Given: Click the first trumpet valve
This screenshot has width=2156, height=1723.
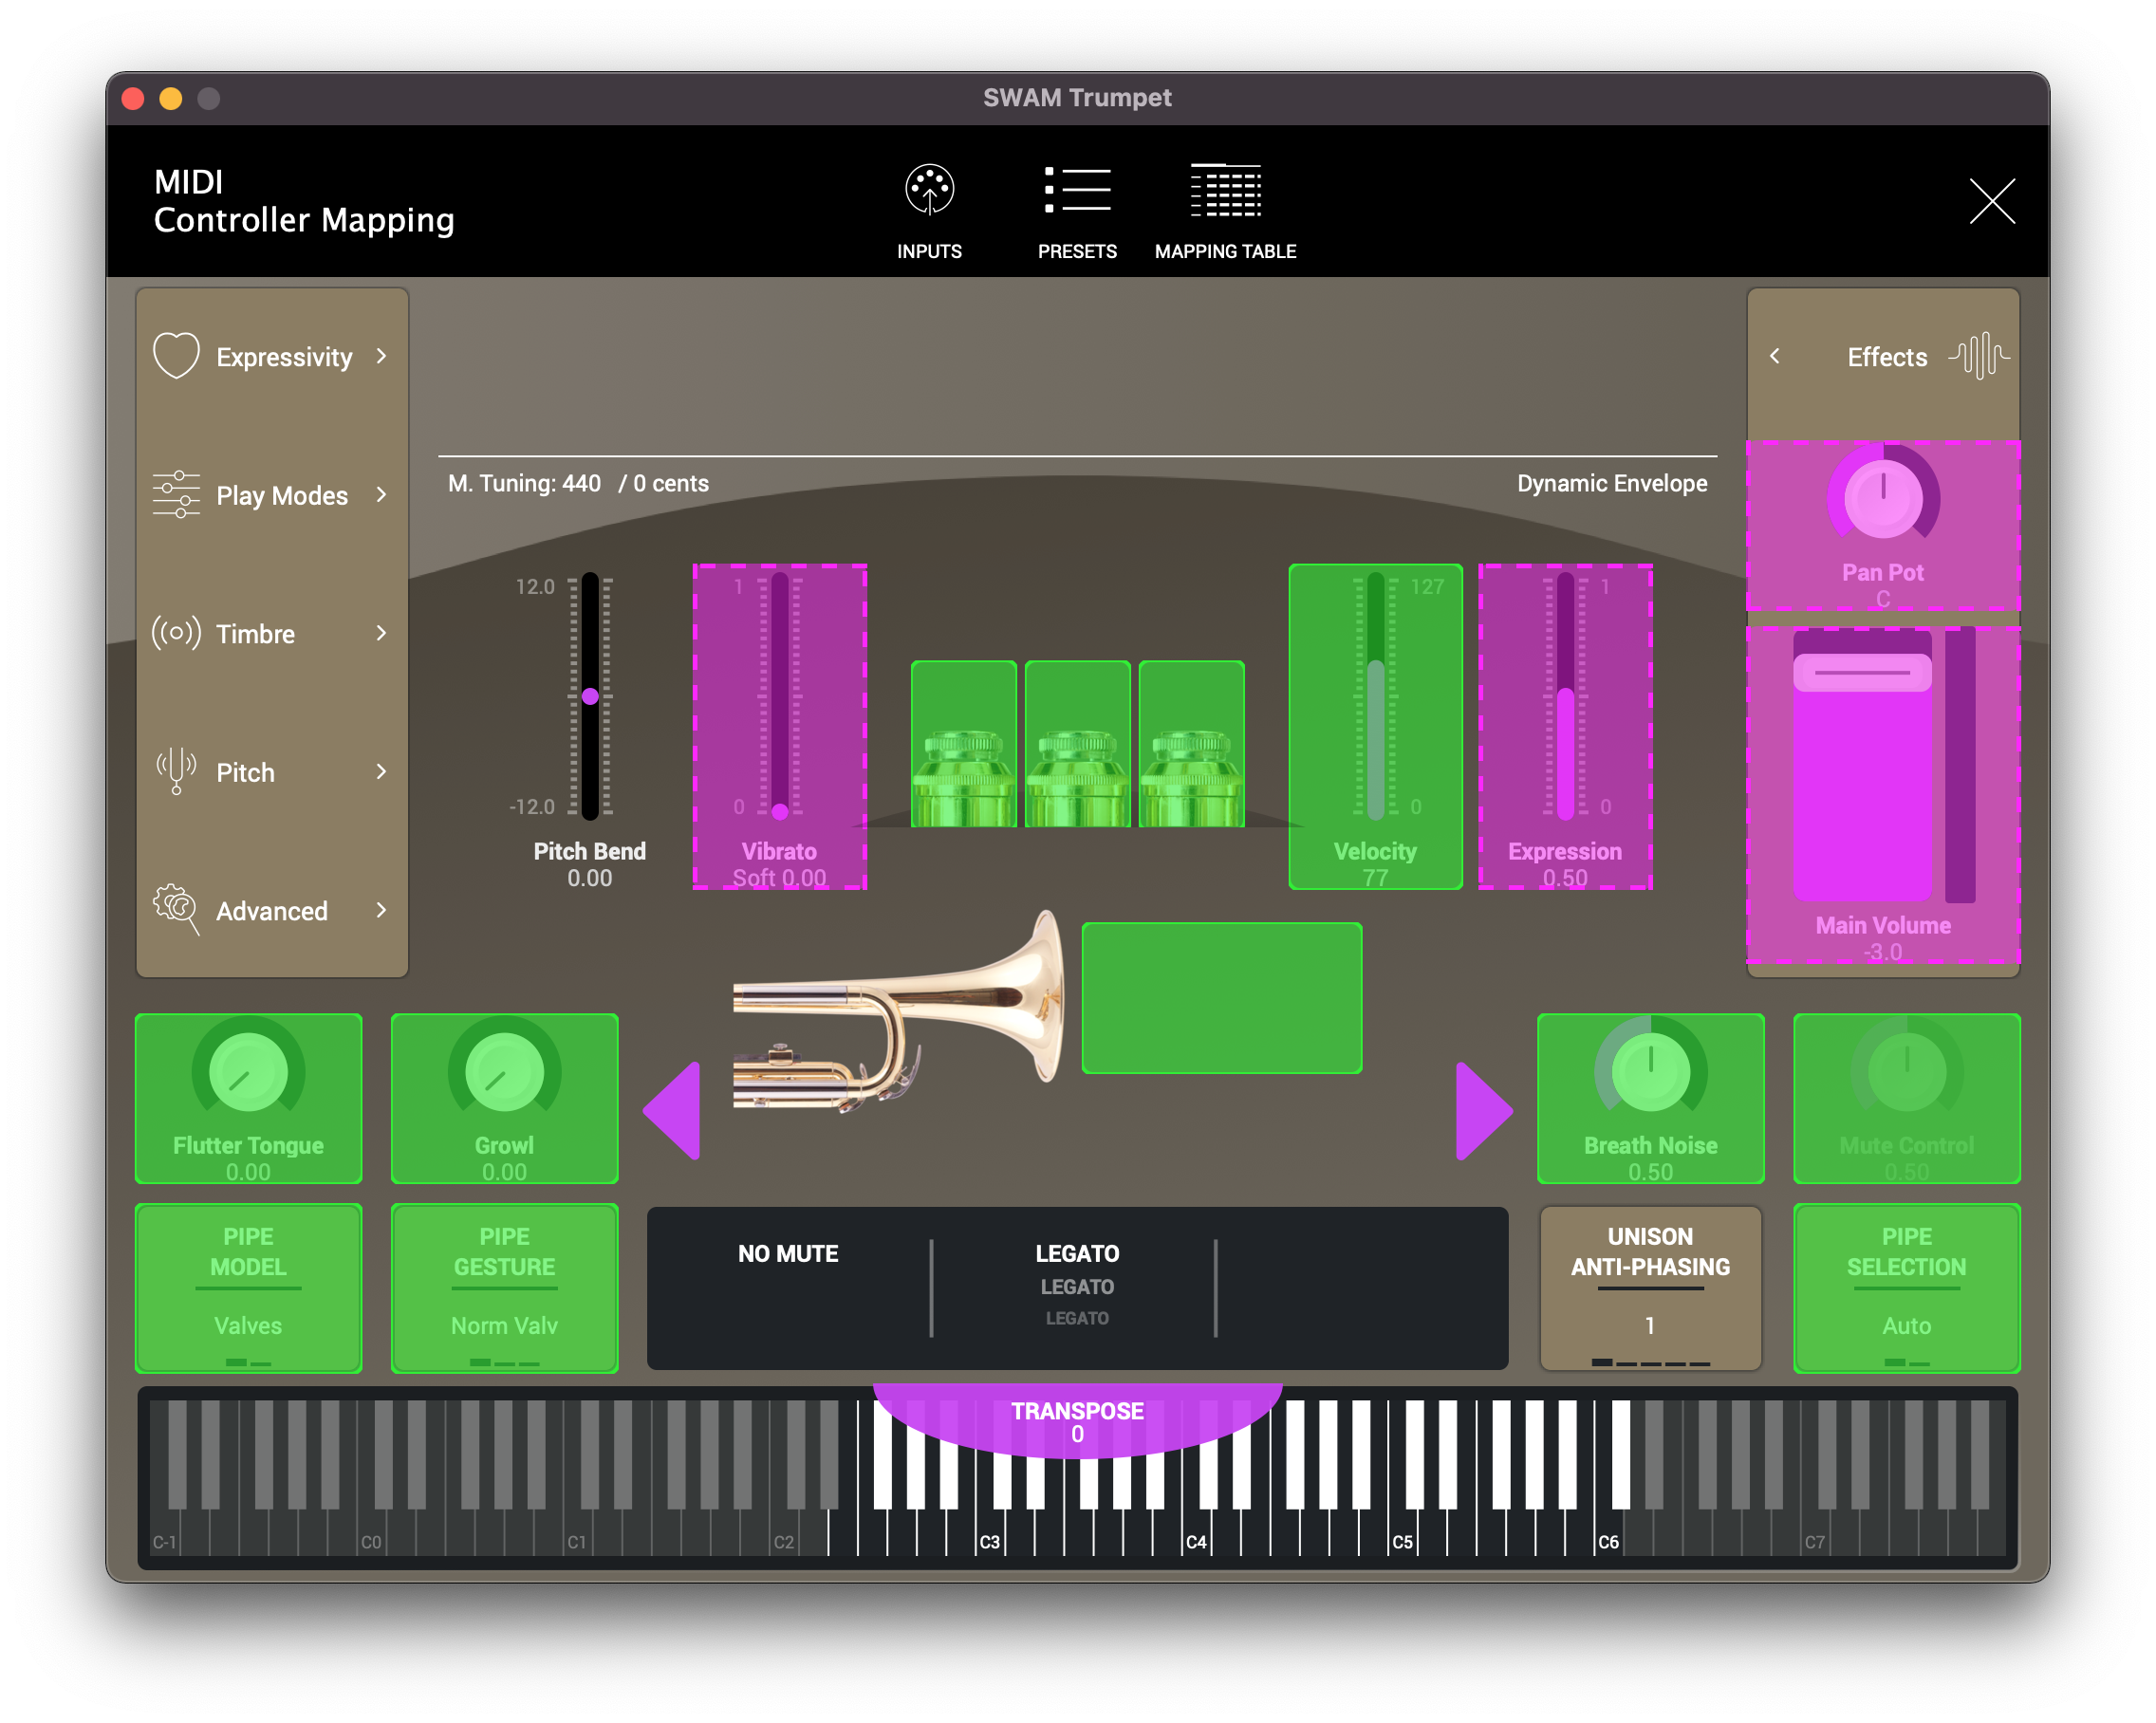Looking at the screenshot, I should [x=963, y=745].
